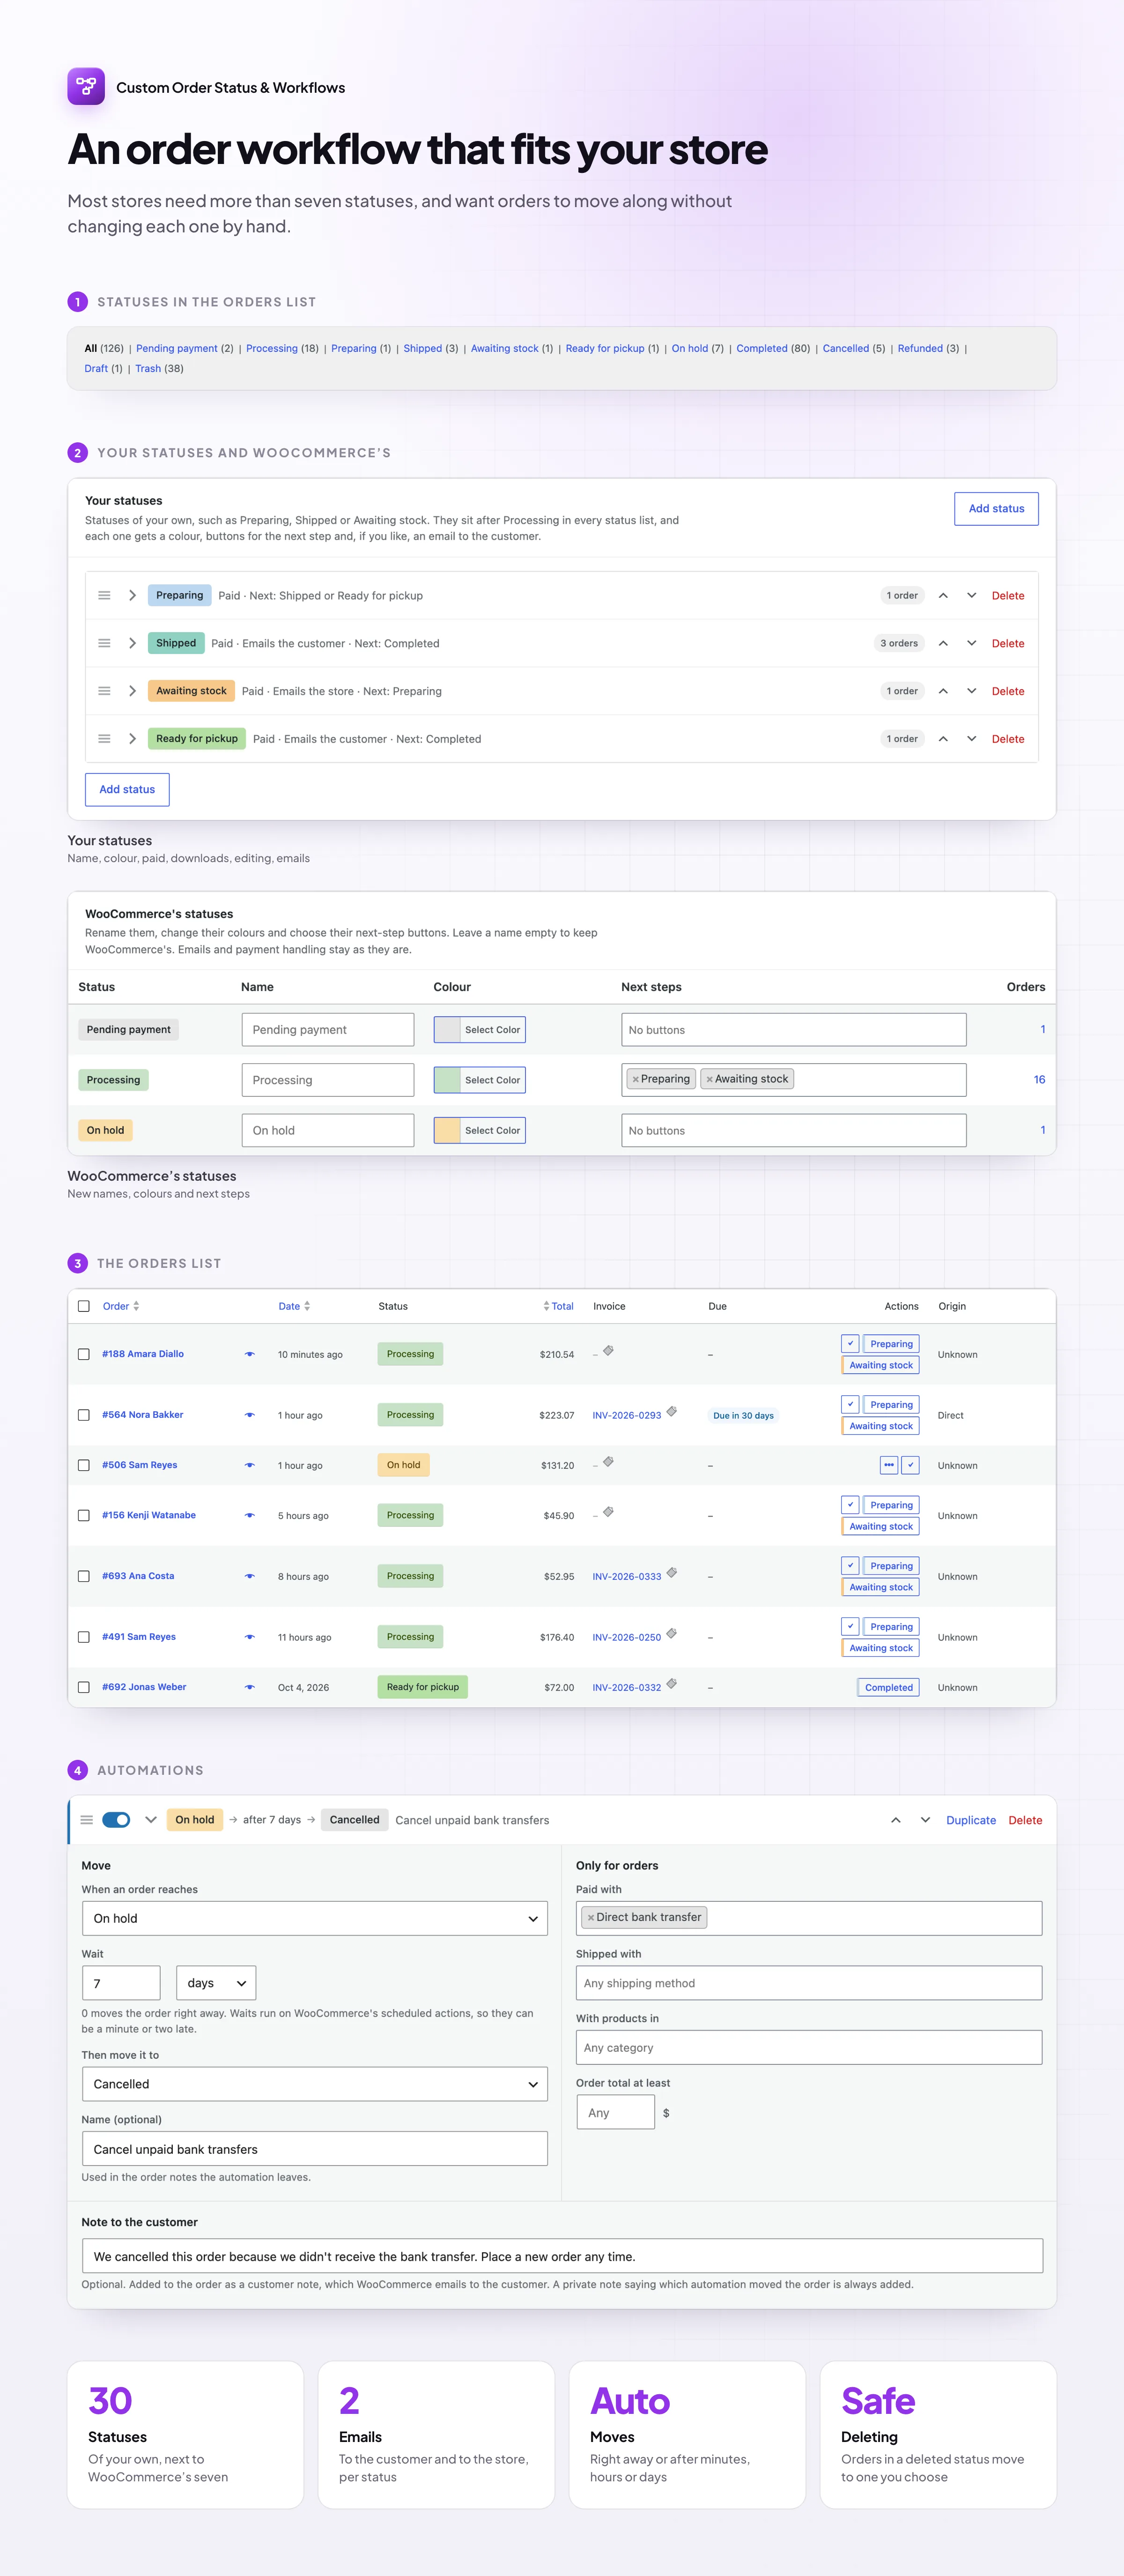Click the complete checkmark action for order #564
Image resolution: width=1124 pixels, height=2576 pixels.
pos(850,1404)
